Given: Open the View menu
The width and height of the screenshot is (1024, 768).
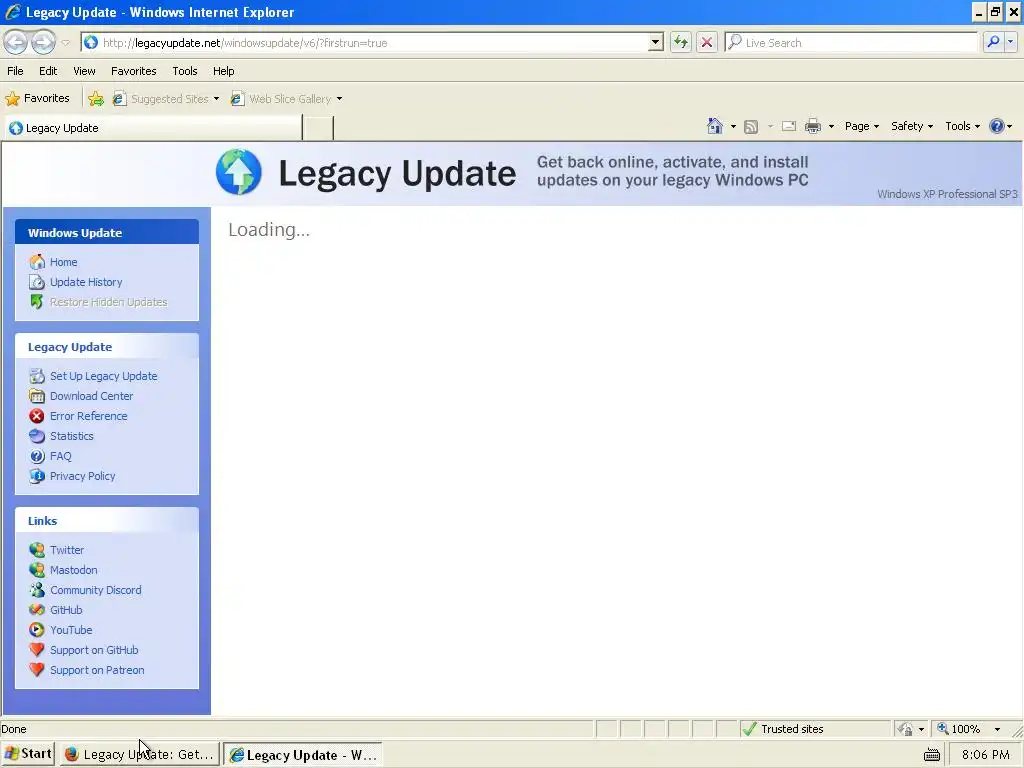Looking at the screenshot, I should [x=84, y=71].
